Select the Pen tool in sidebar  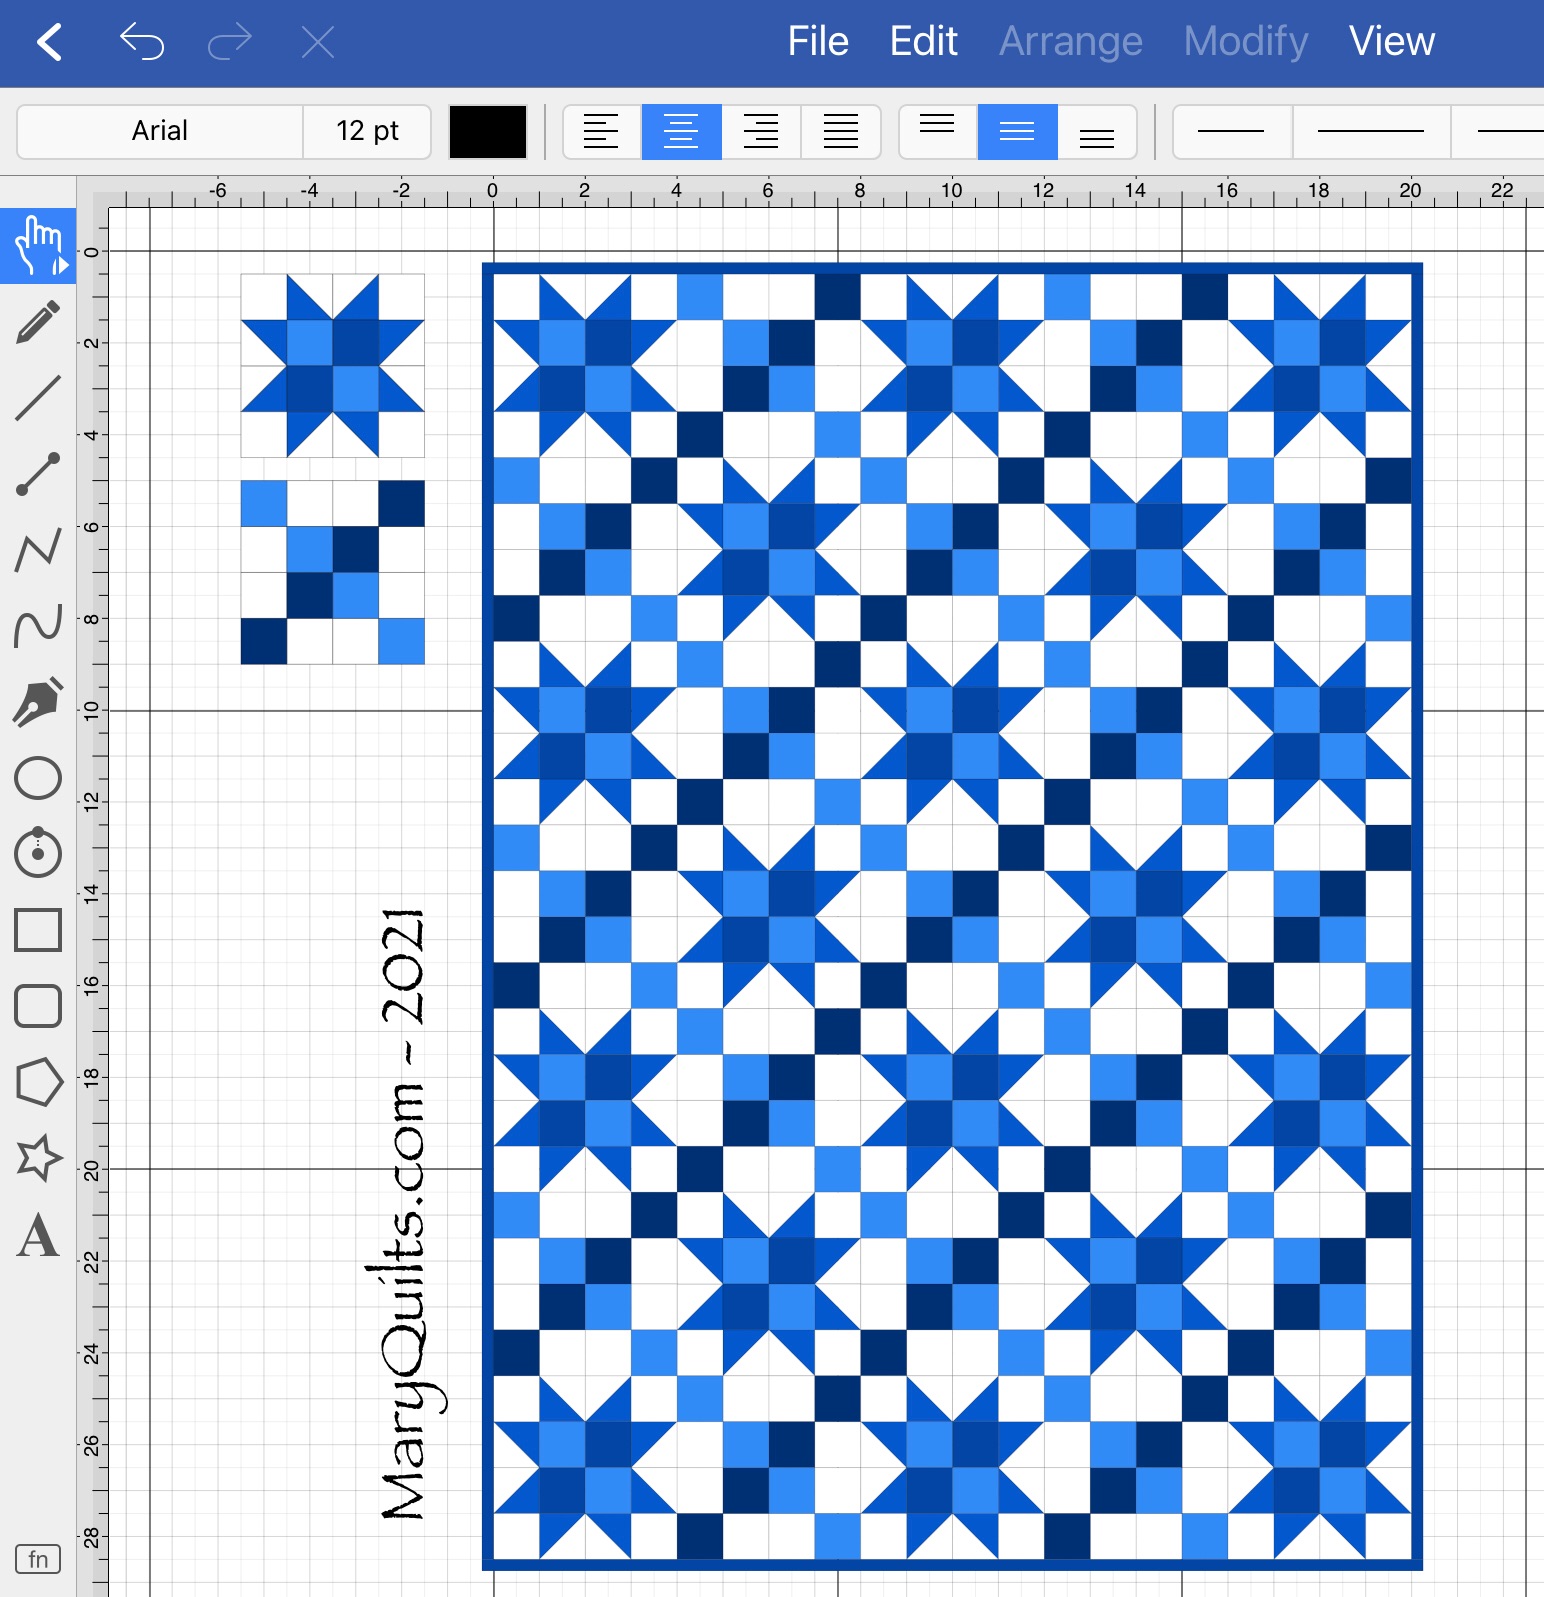[x=38, y=701]
